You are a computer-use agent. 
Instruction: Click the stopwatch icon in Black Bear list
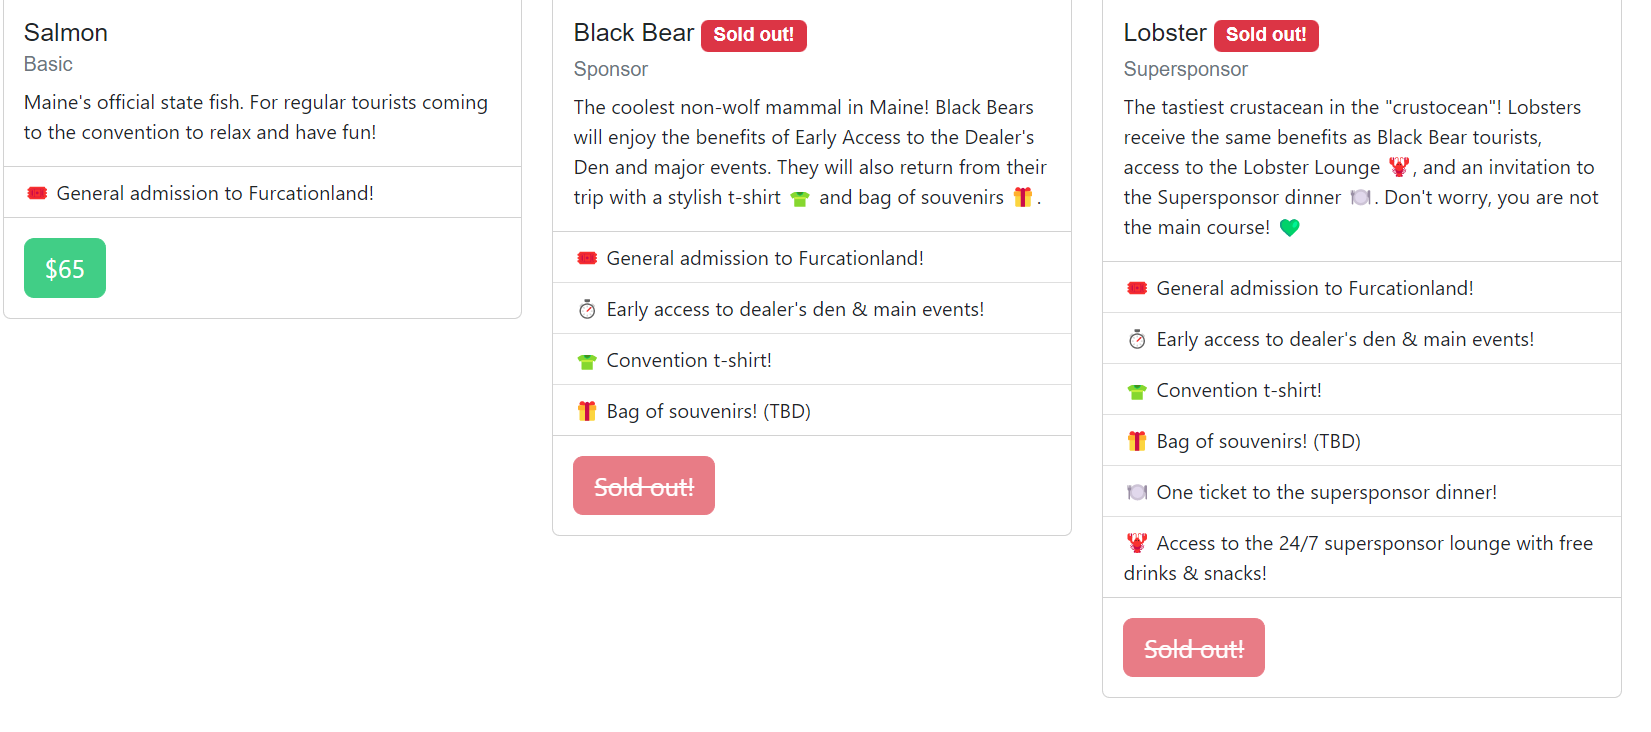[587, 310]
